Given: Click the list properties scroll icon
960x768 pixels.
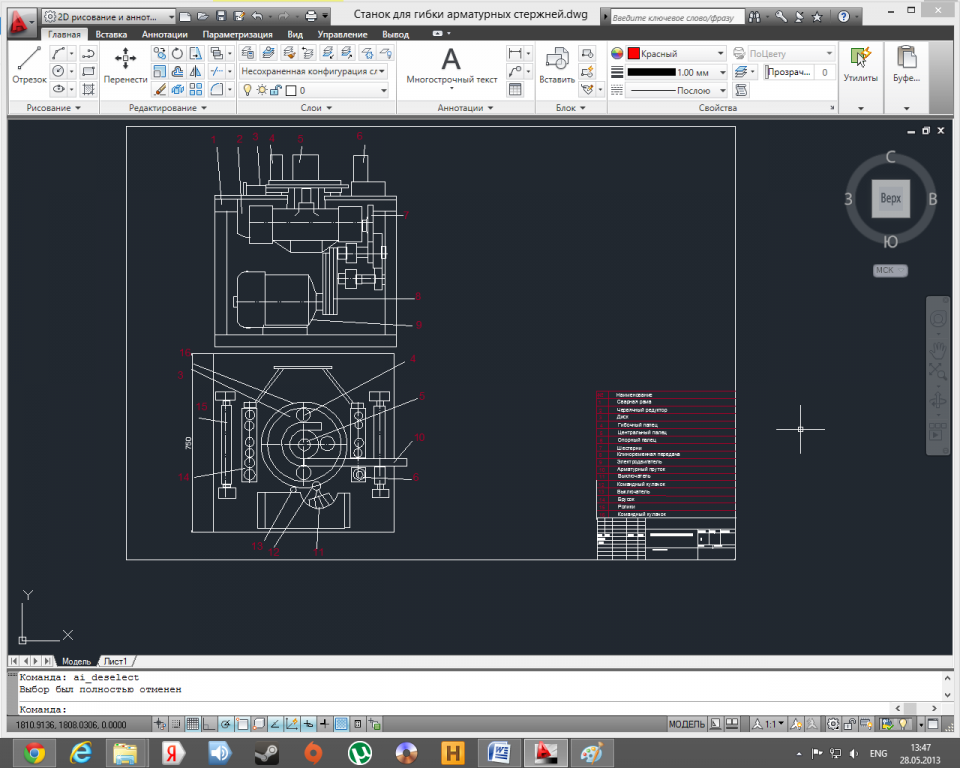Looking at the screenshot, I should click(x=741, y=91).
